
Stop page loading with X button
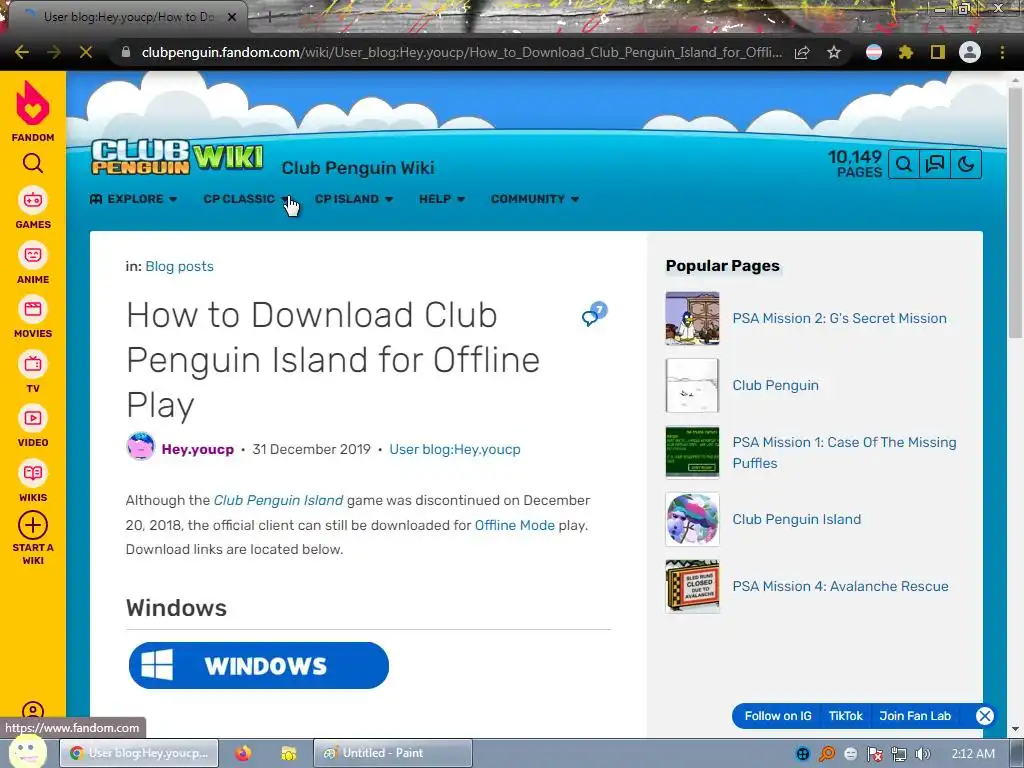tap(86, 52)
